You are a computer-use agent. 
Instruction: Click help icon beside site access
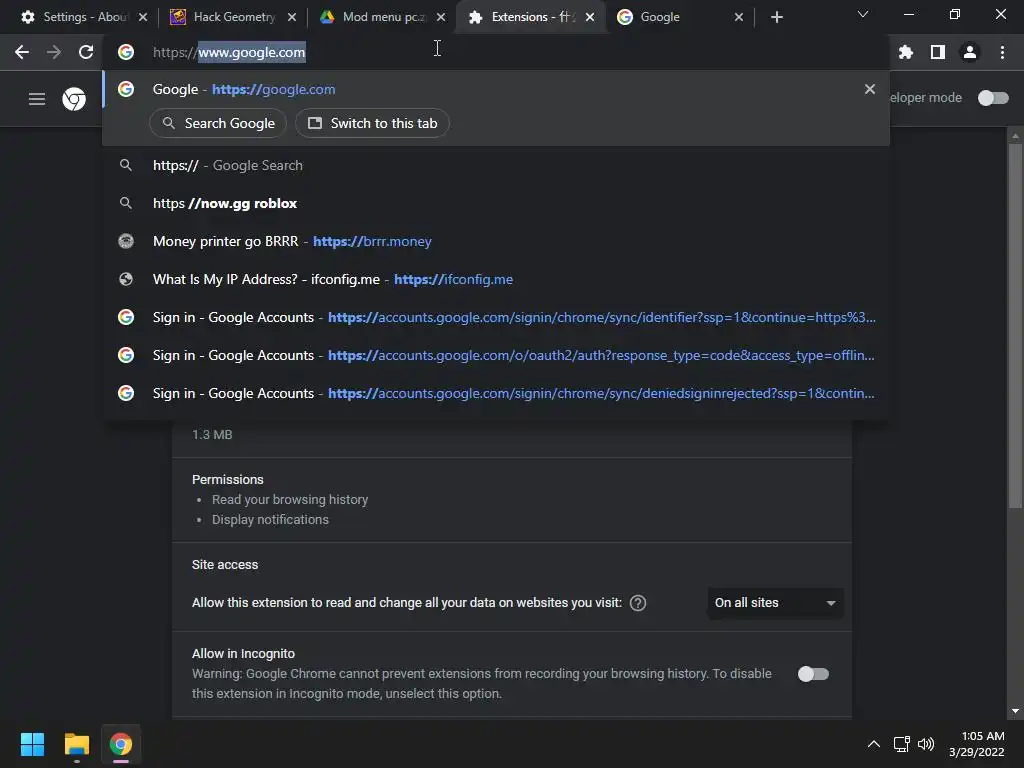638,603
